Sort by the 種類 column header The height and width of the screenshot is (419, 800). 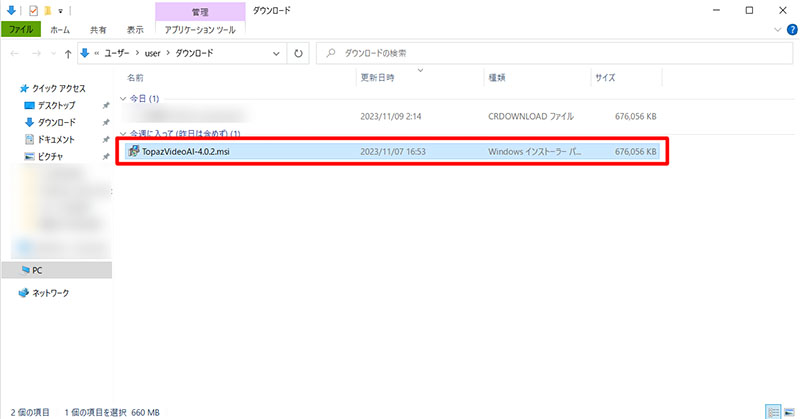tap(496, 78)
